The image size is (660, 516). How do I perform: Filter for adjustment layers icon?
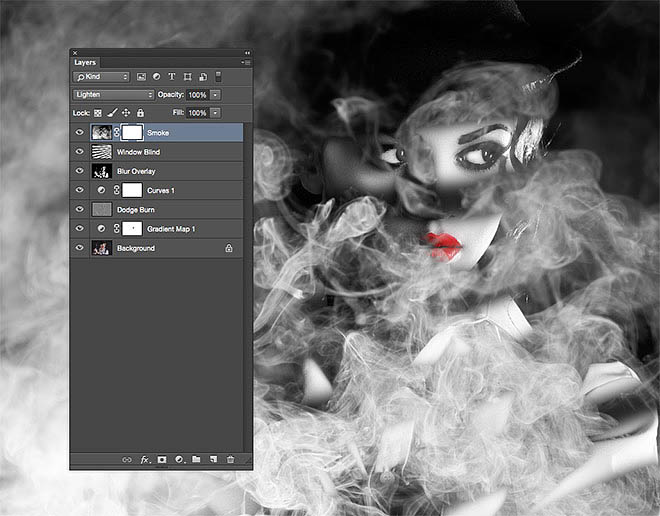(x=157, y=77)
